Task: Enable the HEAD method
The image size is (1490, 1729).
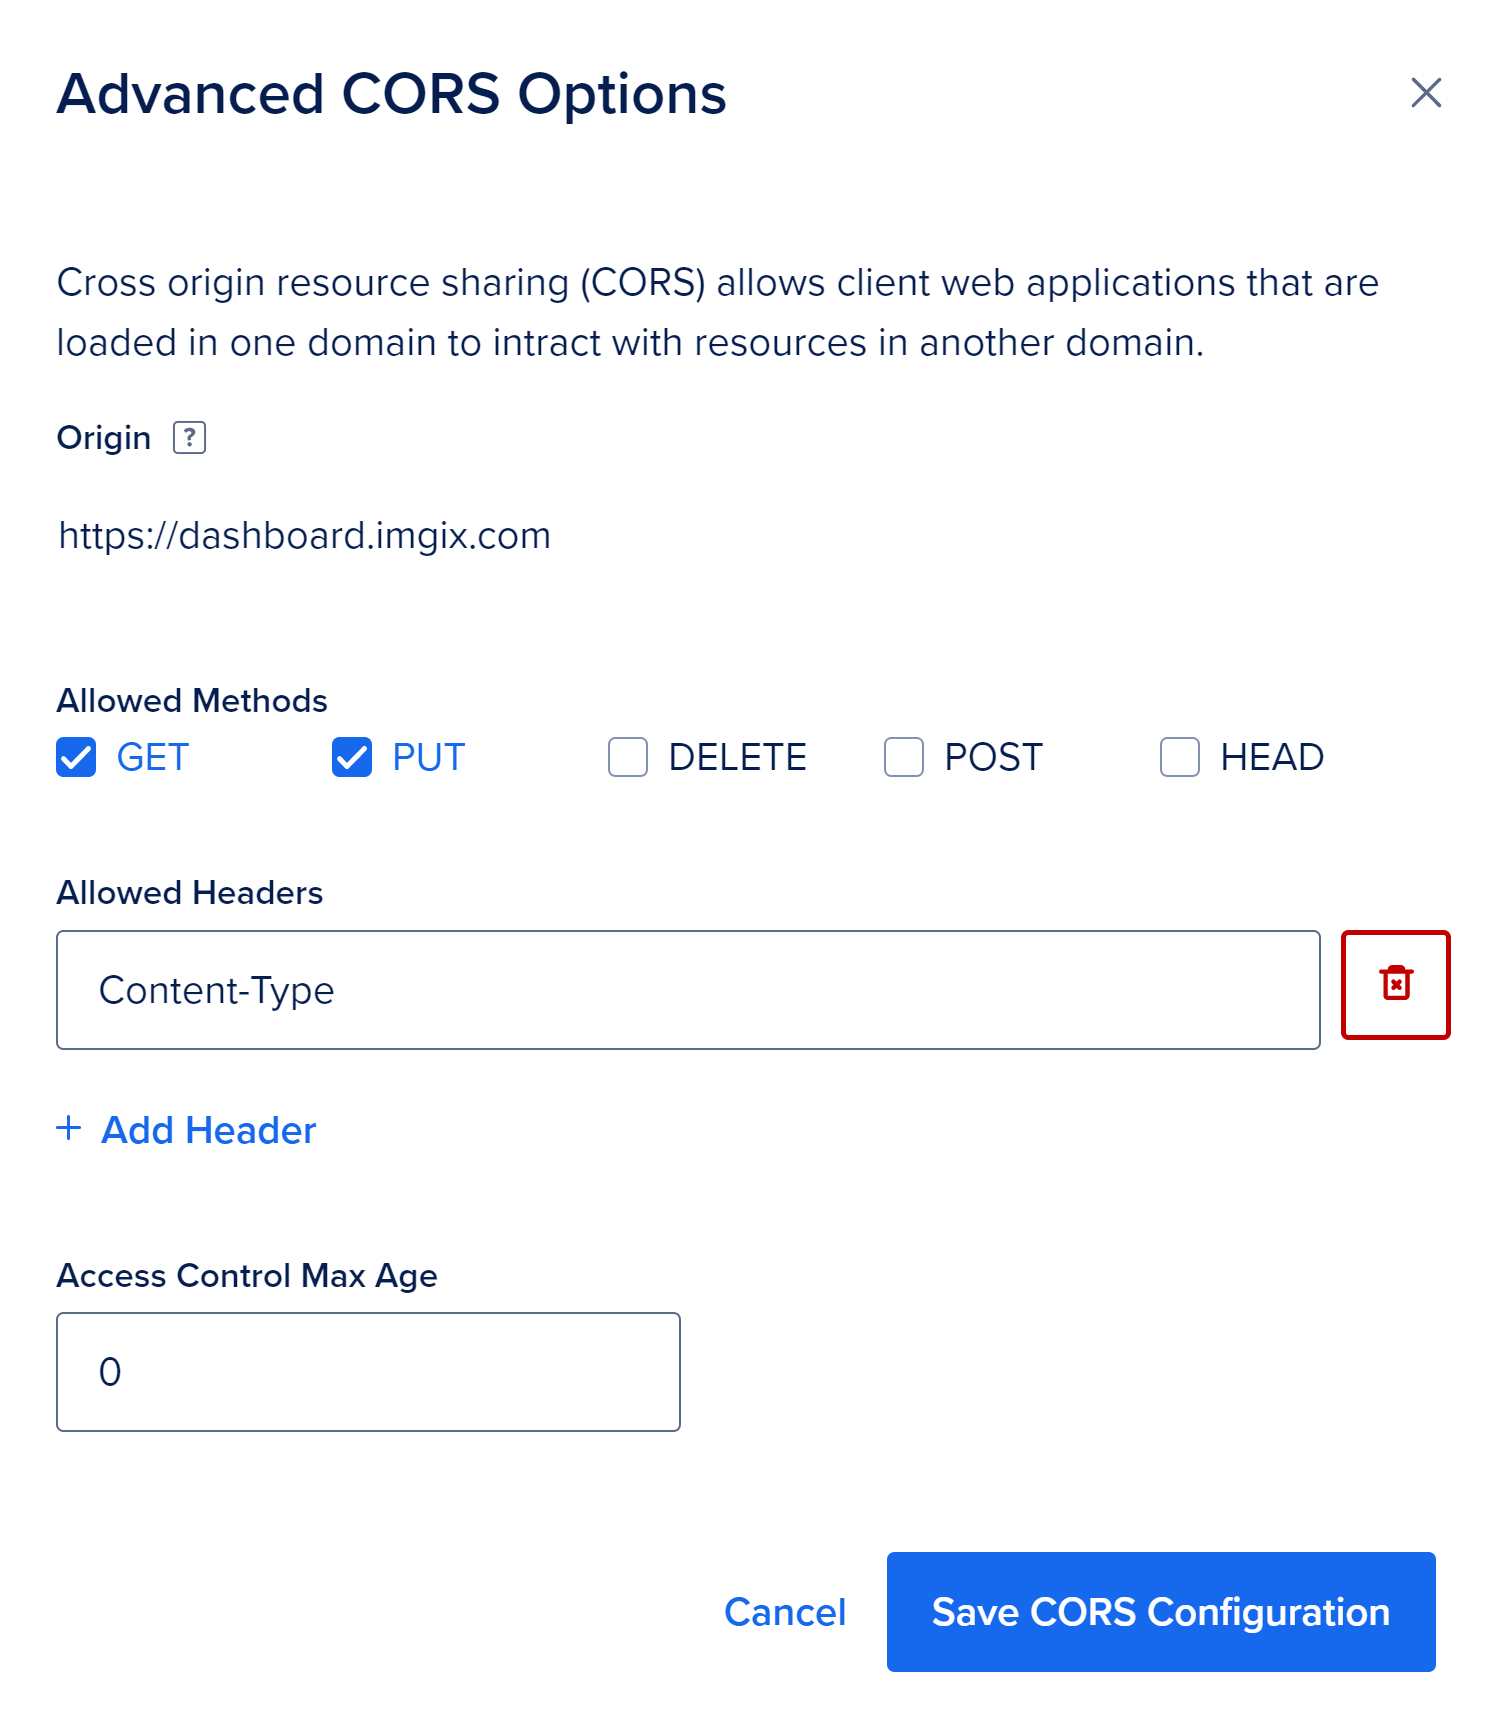Action: pyautogui.click(x=1180, y=758)
